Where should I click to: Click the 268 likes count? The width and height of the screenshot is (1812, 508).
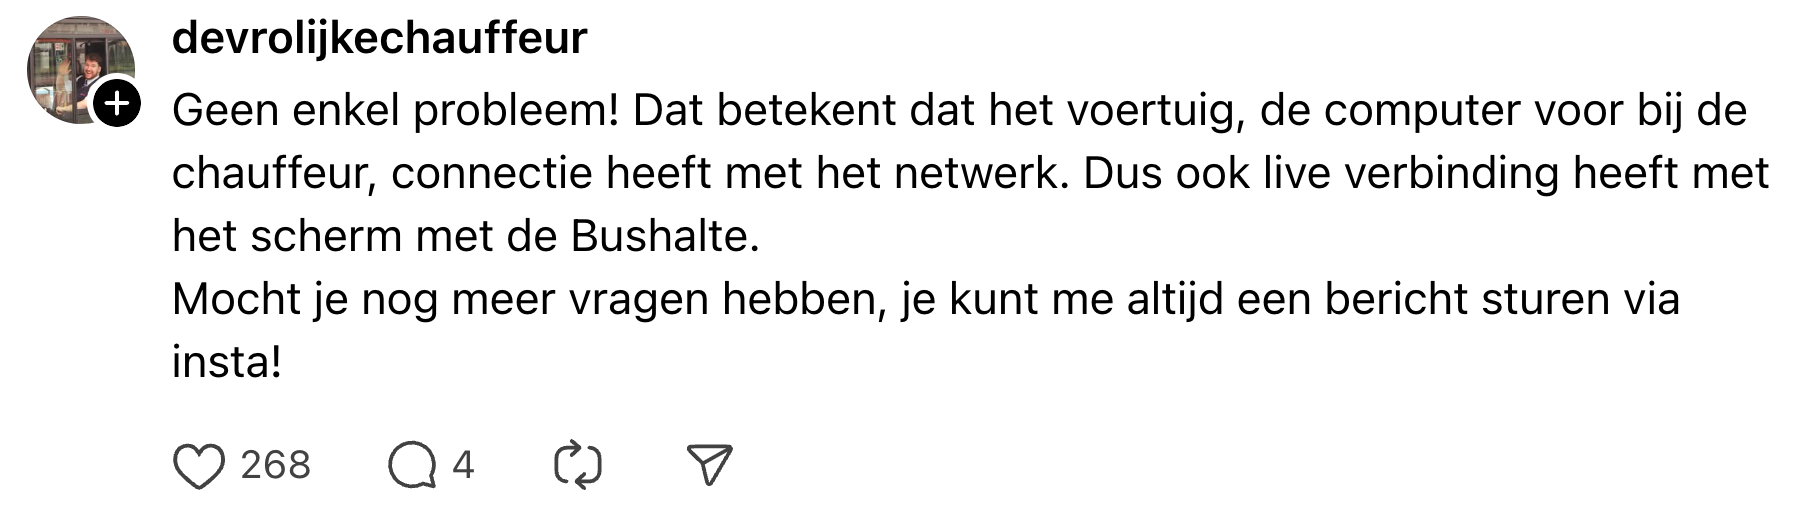(275, 465)
